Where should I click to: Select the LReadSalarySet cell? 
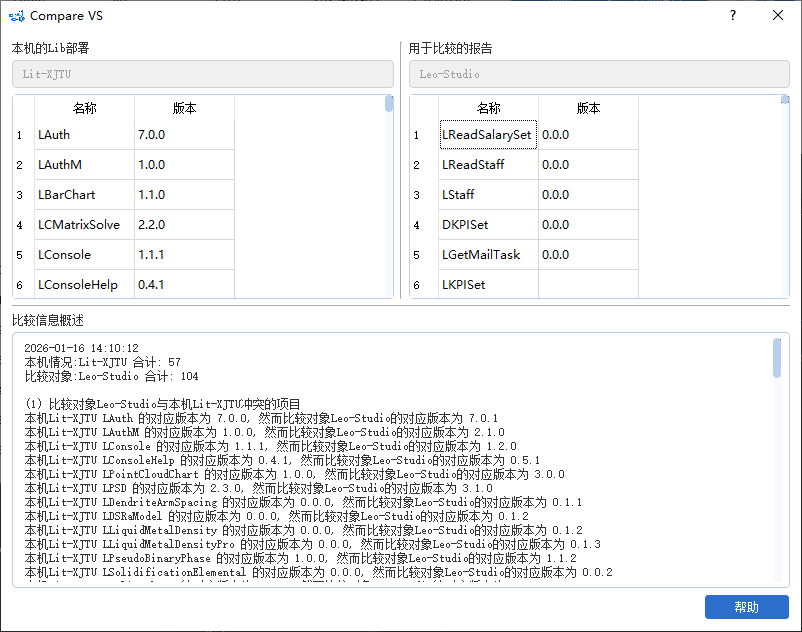tap(488, 135)
